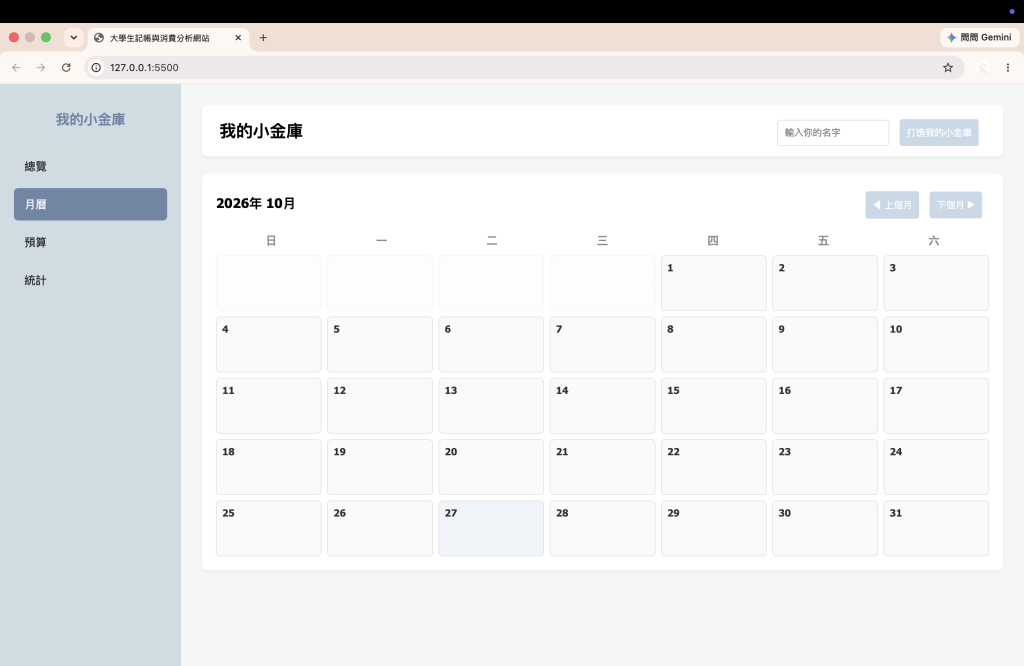Open day 13 in the calendar
The height and width of the screenshot is (666, 1024).
click(491, 405)
